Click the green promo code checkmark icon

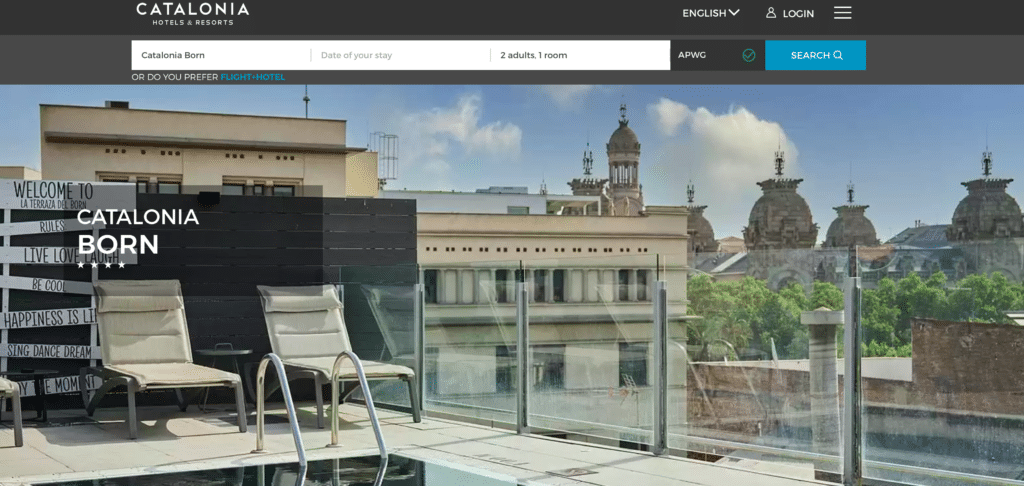coord(749,56)
